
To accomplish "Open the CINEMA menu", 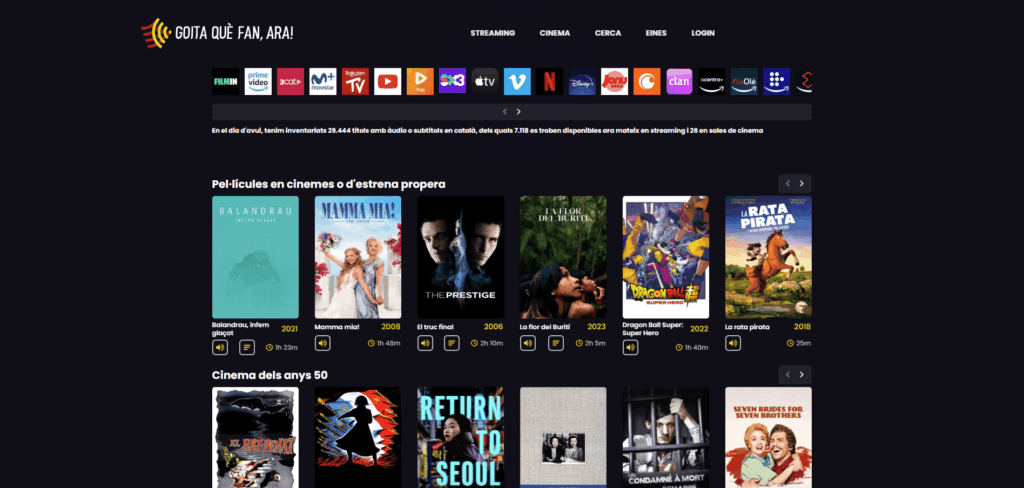I will pos(554,33).
